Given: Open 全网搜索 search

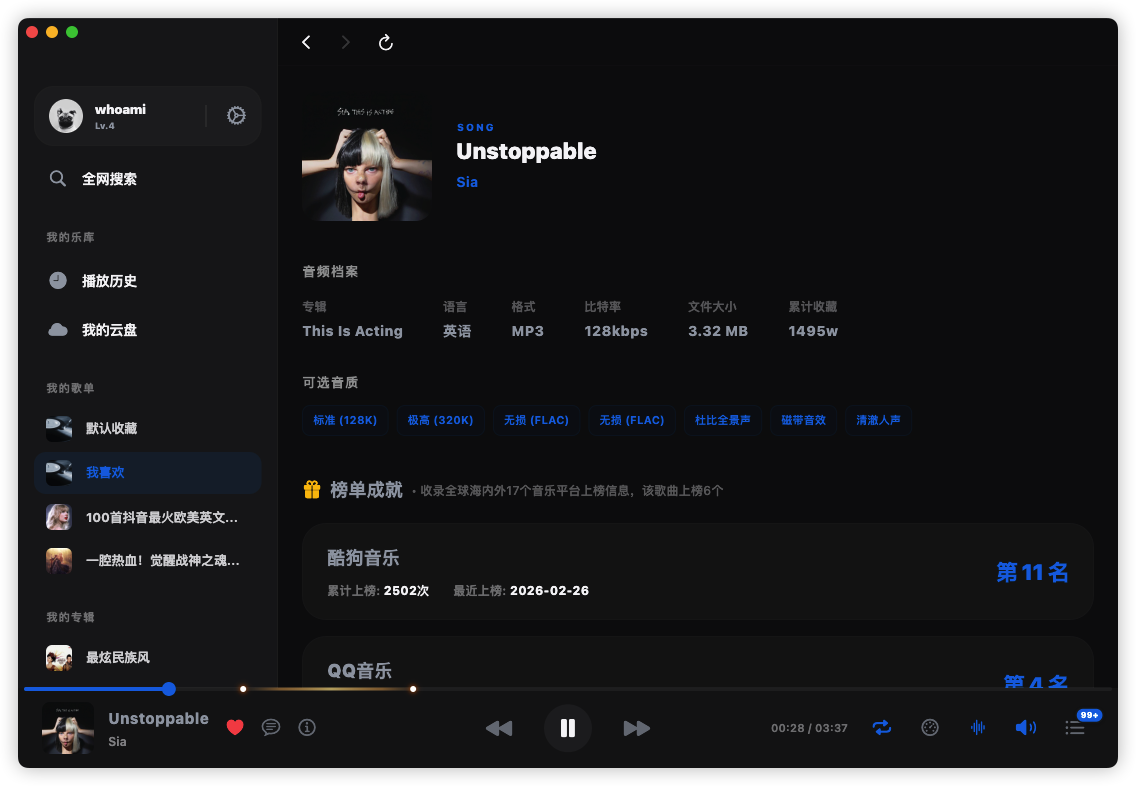Looking at the screenshot, I should click(148, 179).
